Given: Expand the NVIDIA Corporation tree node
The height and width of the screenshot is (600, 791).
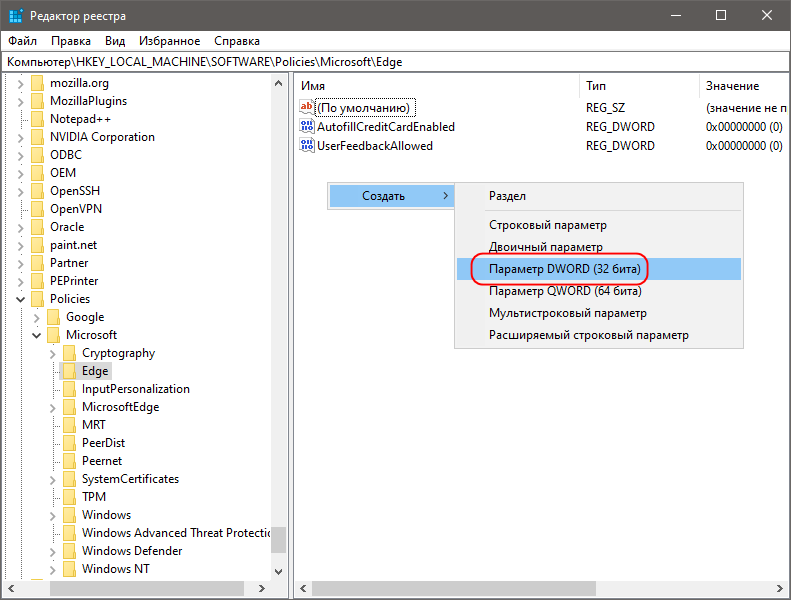Looking at the screenshot, I should 21,137.
